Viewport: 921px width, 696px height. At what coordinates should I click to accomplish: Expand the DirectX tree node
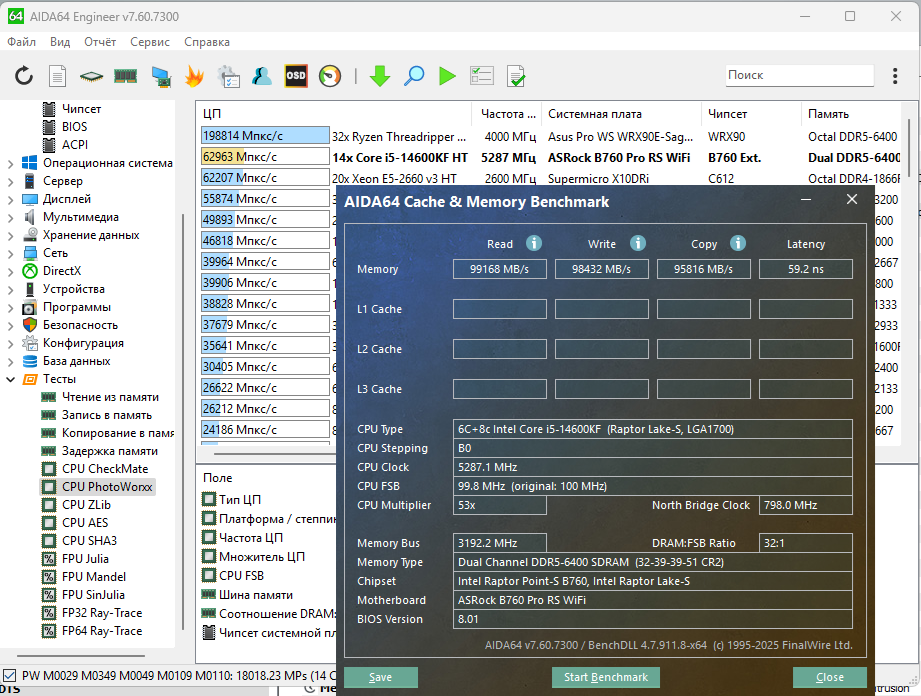coord(11,272)
